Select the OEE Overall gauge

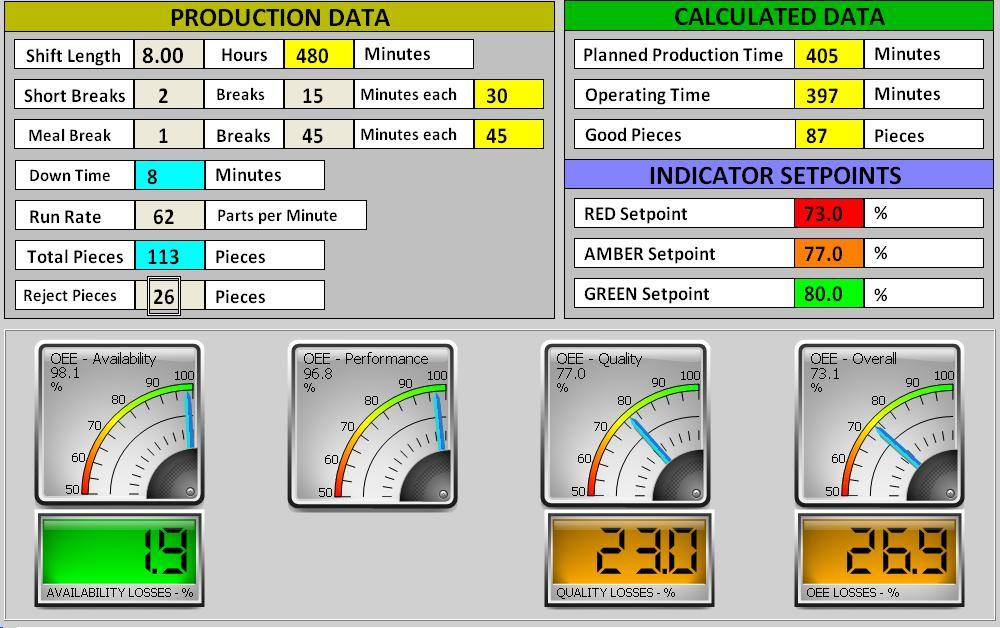(x=879, y=425)
